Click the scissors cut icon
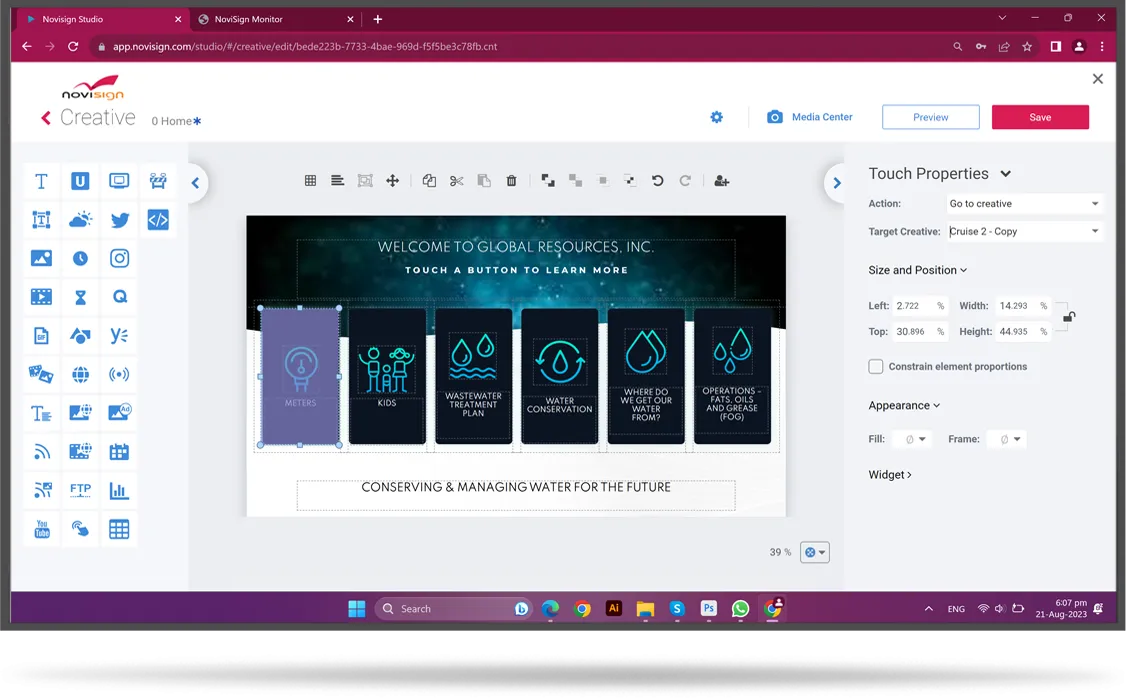 tap(457, 181)
